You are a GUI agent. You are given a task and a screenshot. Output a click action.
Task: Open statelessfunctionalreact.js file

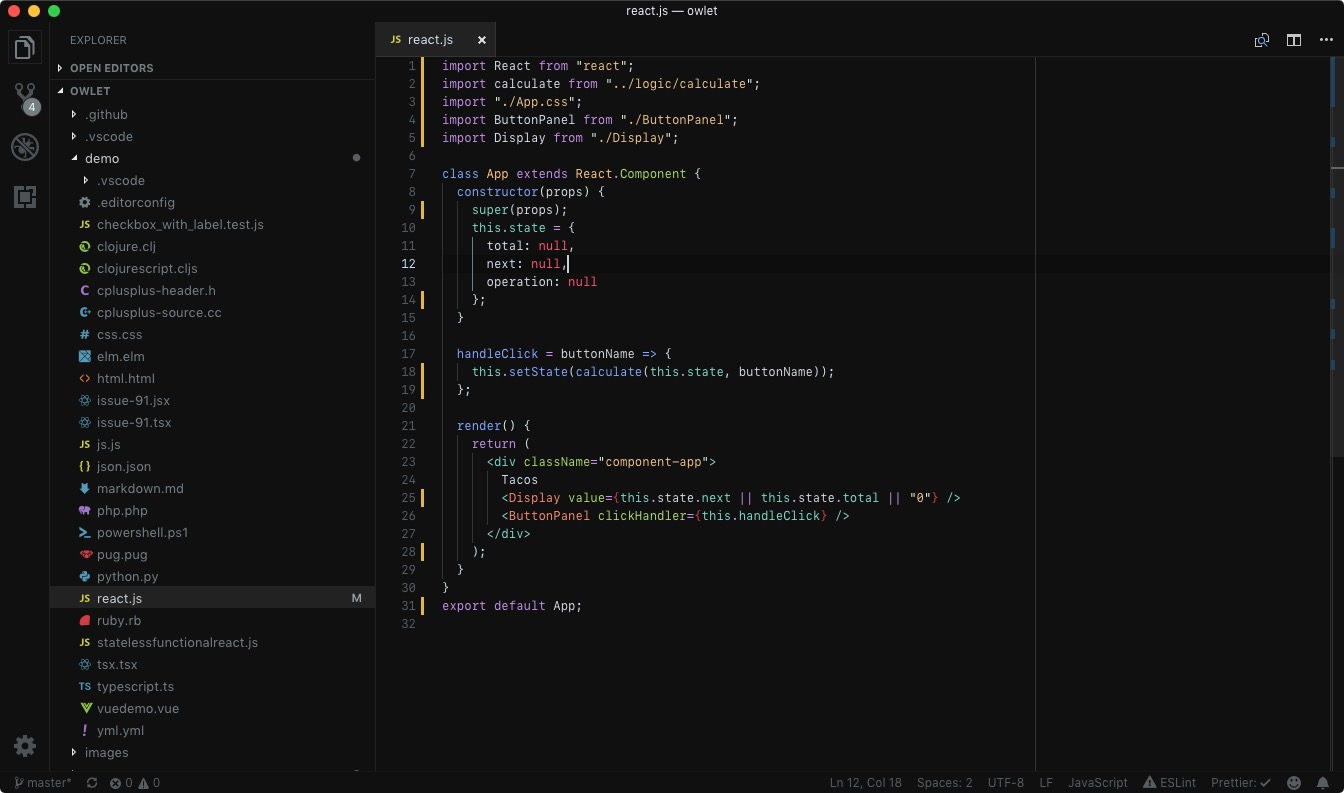[212, 642]
